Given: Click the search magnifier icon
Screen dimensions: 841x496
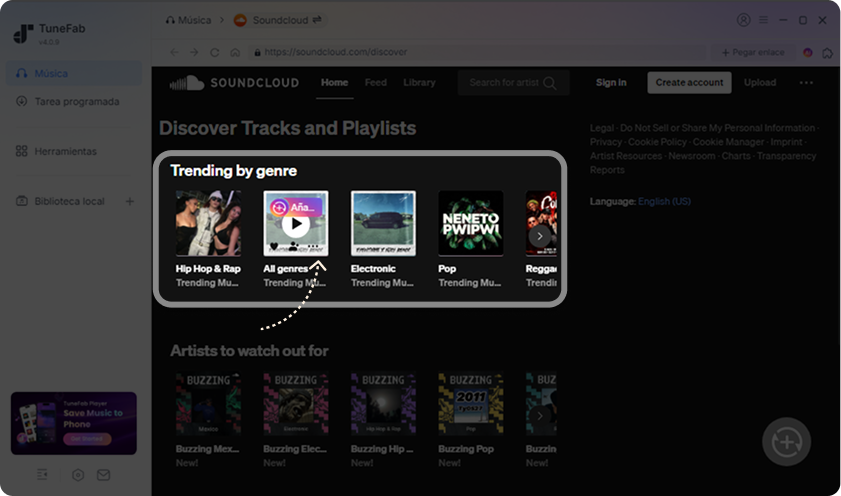Looking at the screenshot, I should tap(550, 83).
